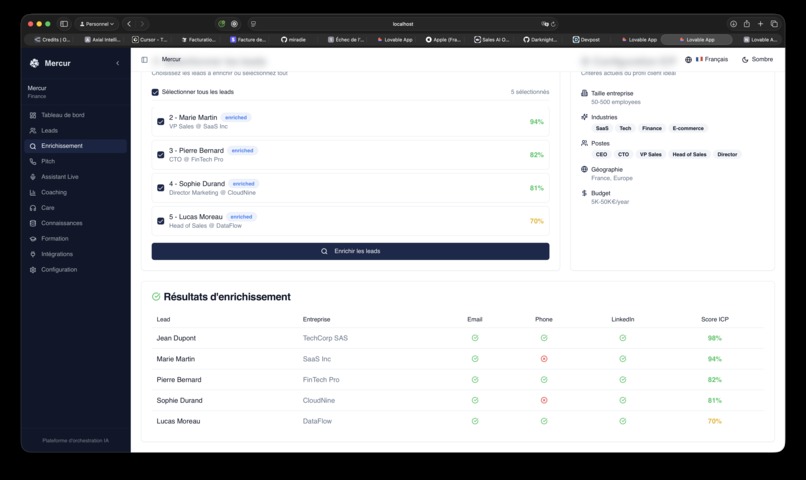Click the Safari sidebar toggle icon
The width and height of the screenshot is (806, 480).
[64, 24]
